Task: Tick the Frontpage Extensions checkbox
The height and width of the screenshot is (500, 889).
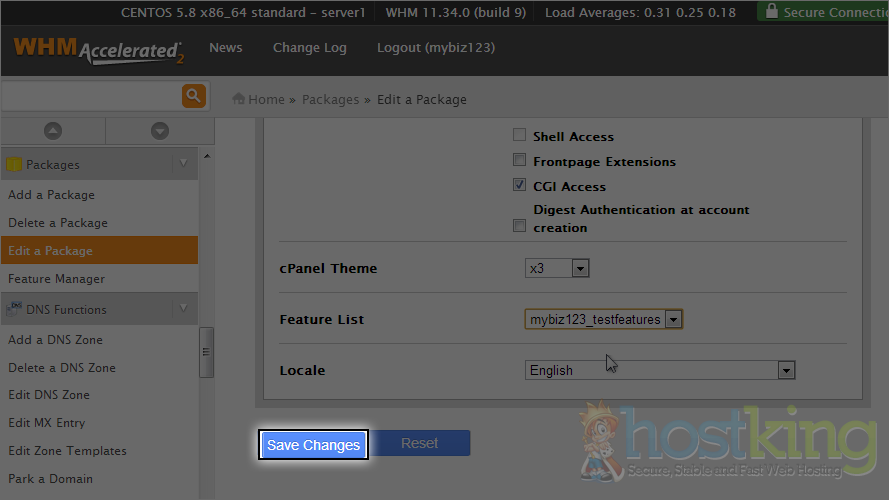Action: click(519, 161)
